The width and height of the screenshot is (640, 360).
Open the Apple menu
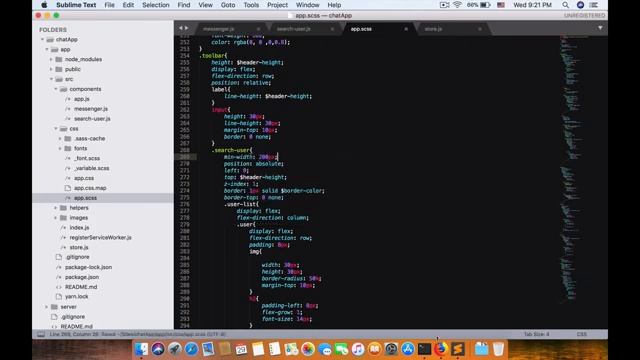pos(44,5)
